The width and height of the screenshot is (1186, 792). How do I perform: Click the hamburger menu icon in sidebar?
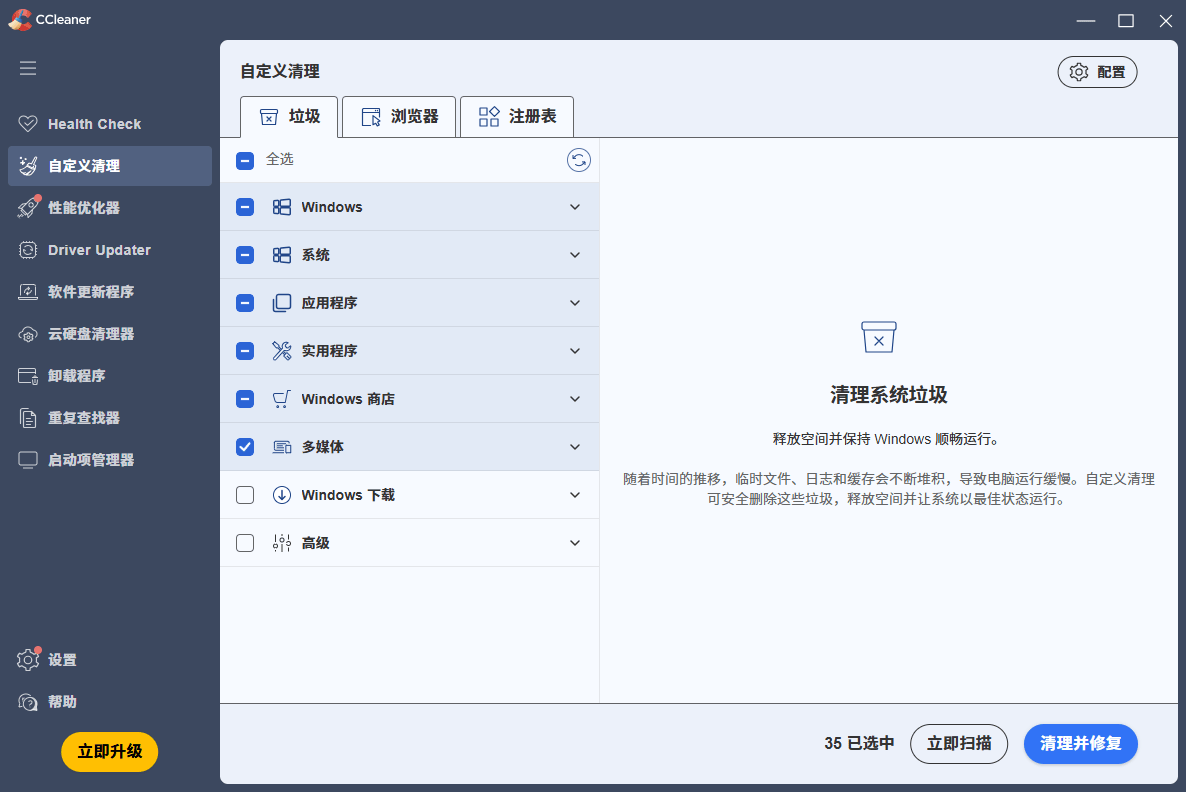point(28,68)
